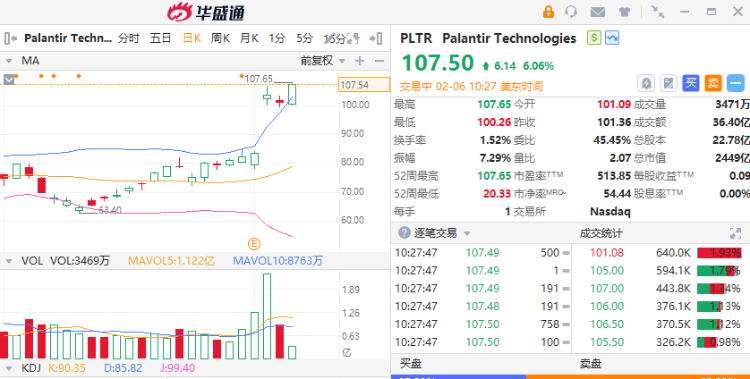The height and width of the screenshot is (379, 750).
Task: Open the skin theme shirt icon
Action: 624,12
